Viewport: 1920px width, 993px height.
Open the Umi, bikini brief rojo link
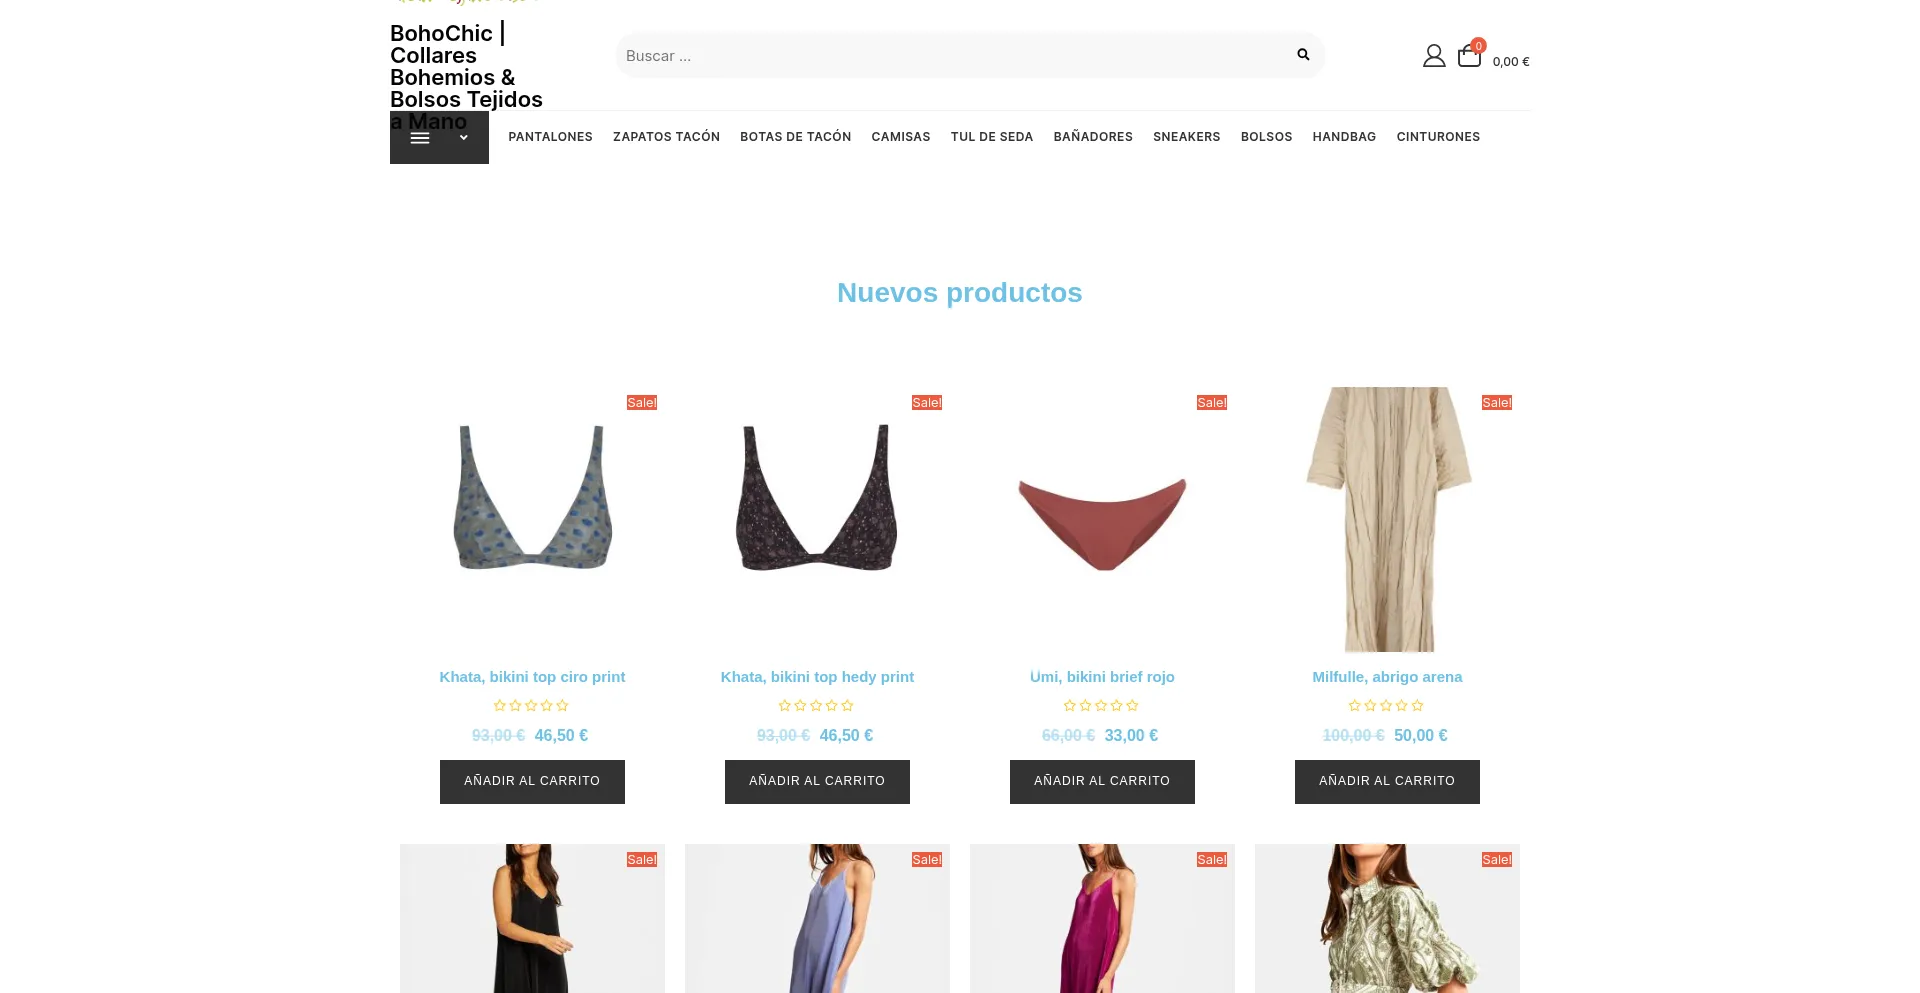pyautogui.click(x=1102, y=677)
